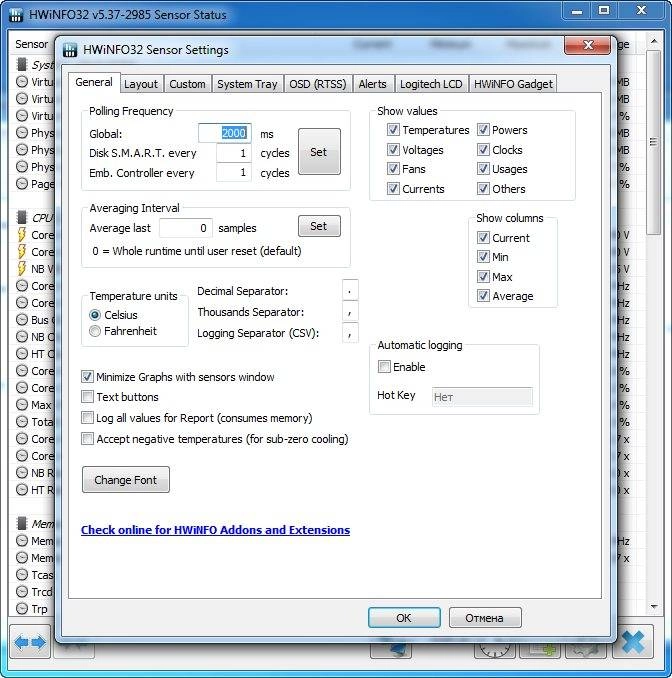
Task: Click the Trcd sensor row icon
Action: pyautogui.click(x=22, y=592)
